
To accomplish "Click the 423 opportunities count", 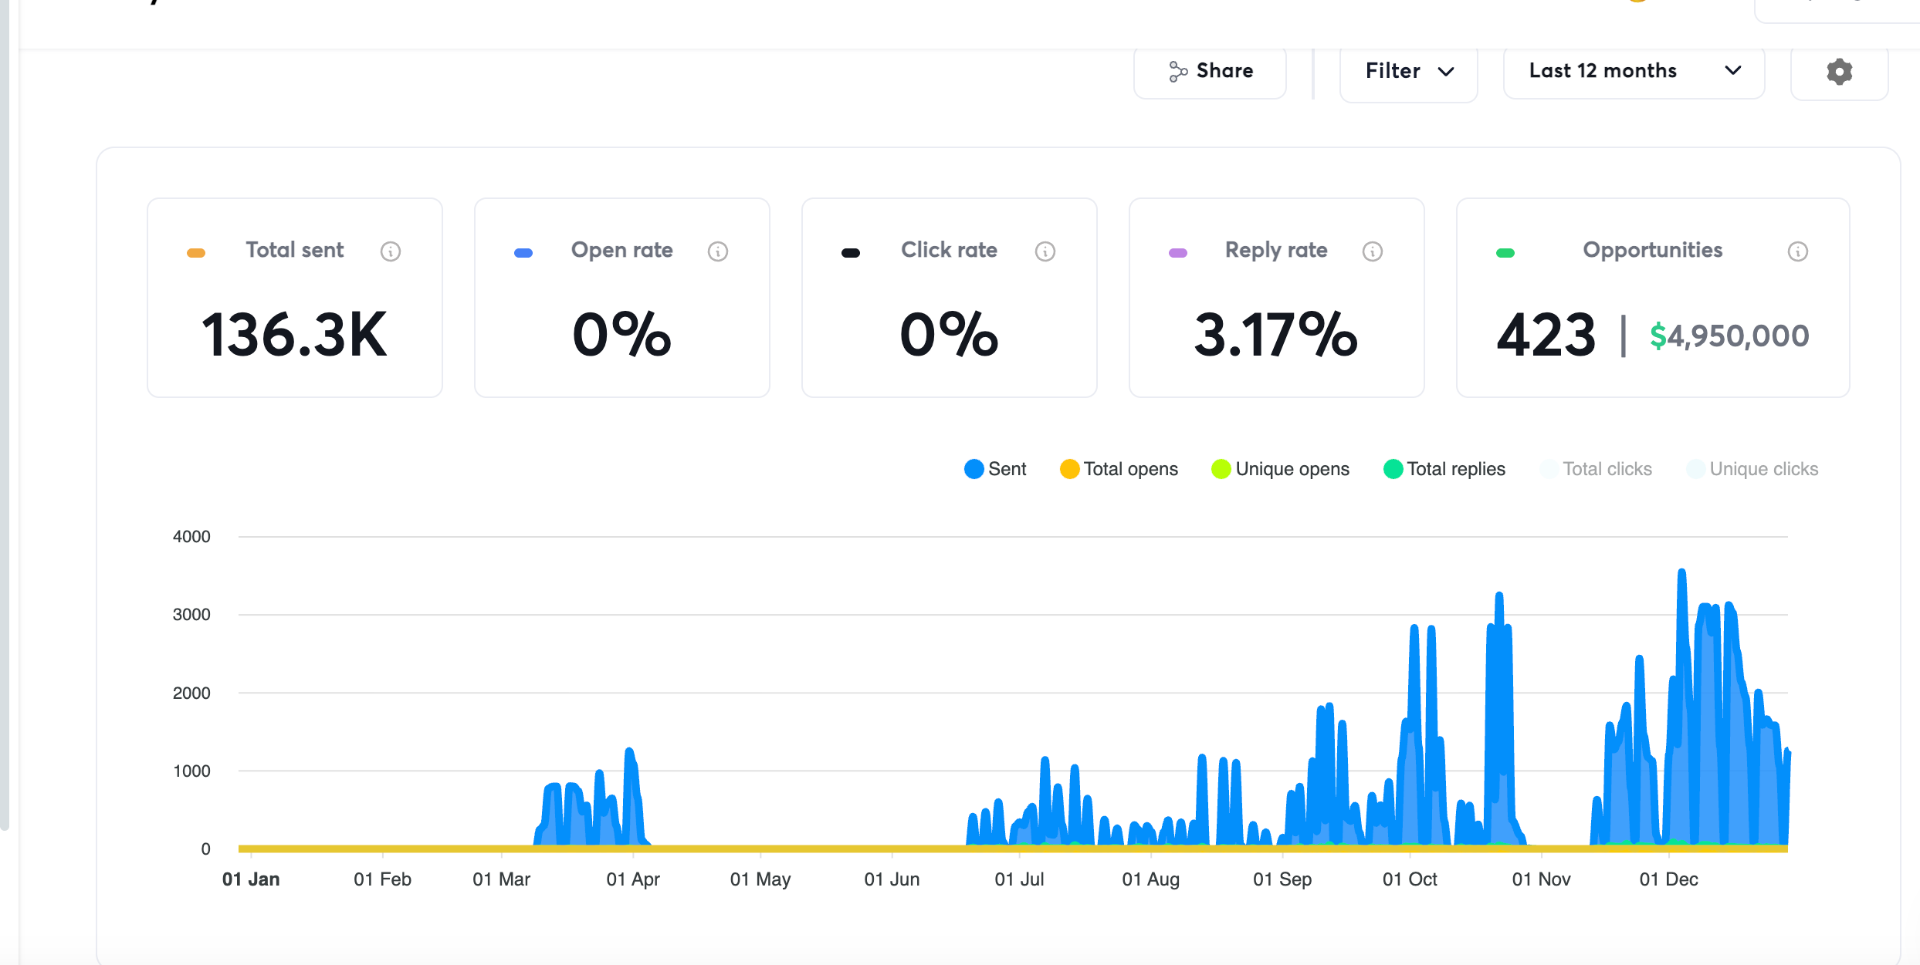I will pyautogui.click(x=1546, y=335).
